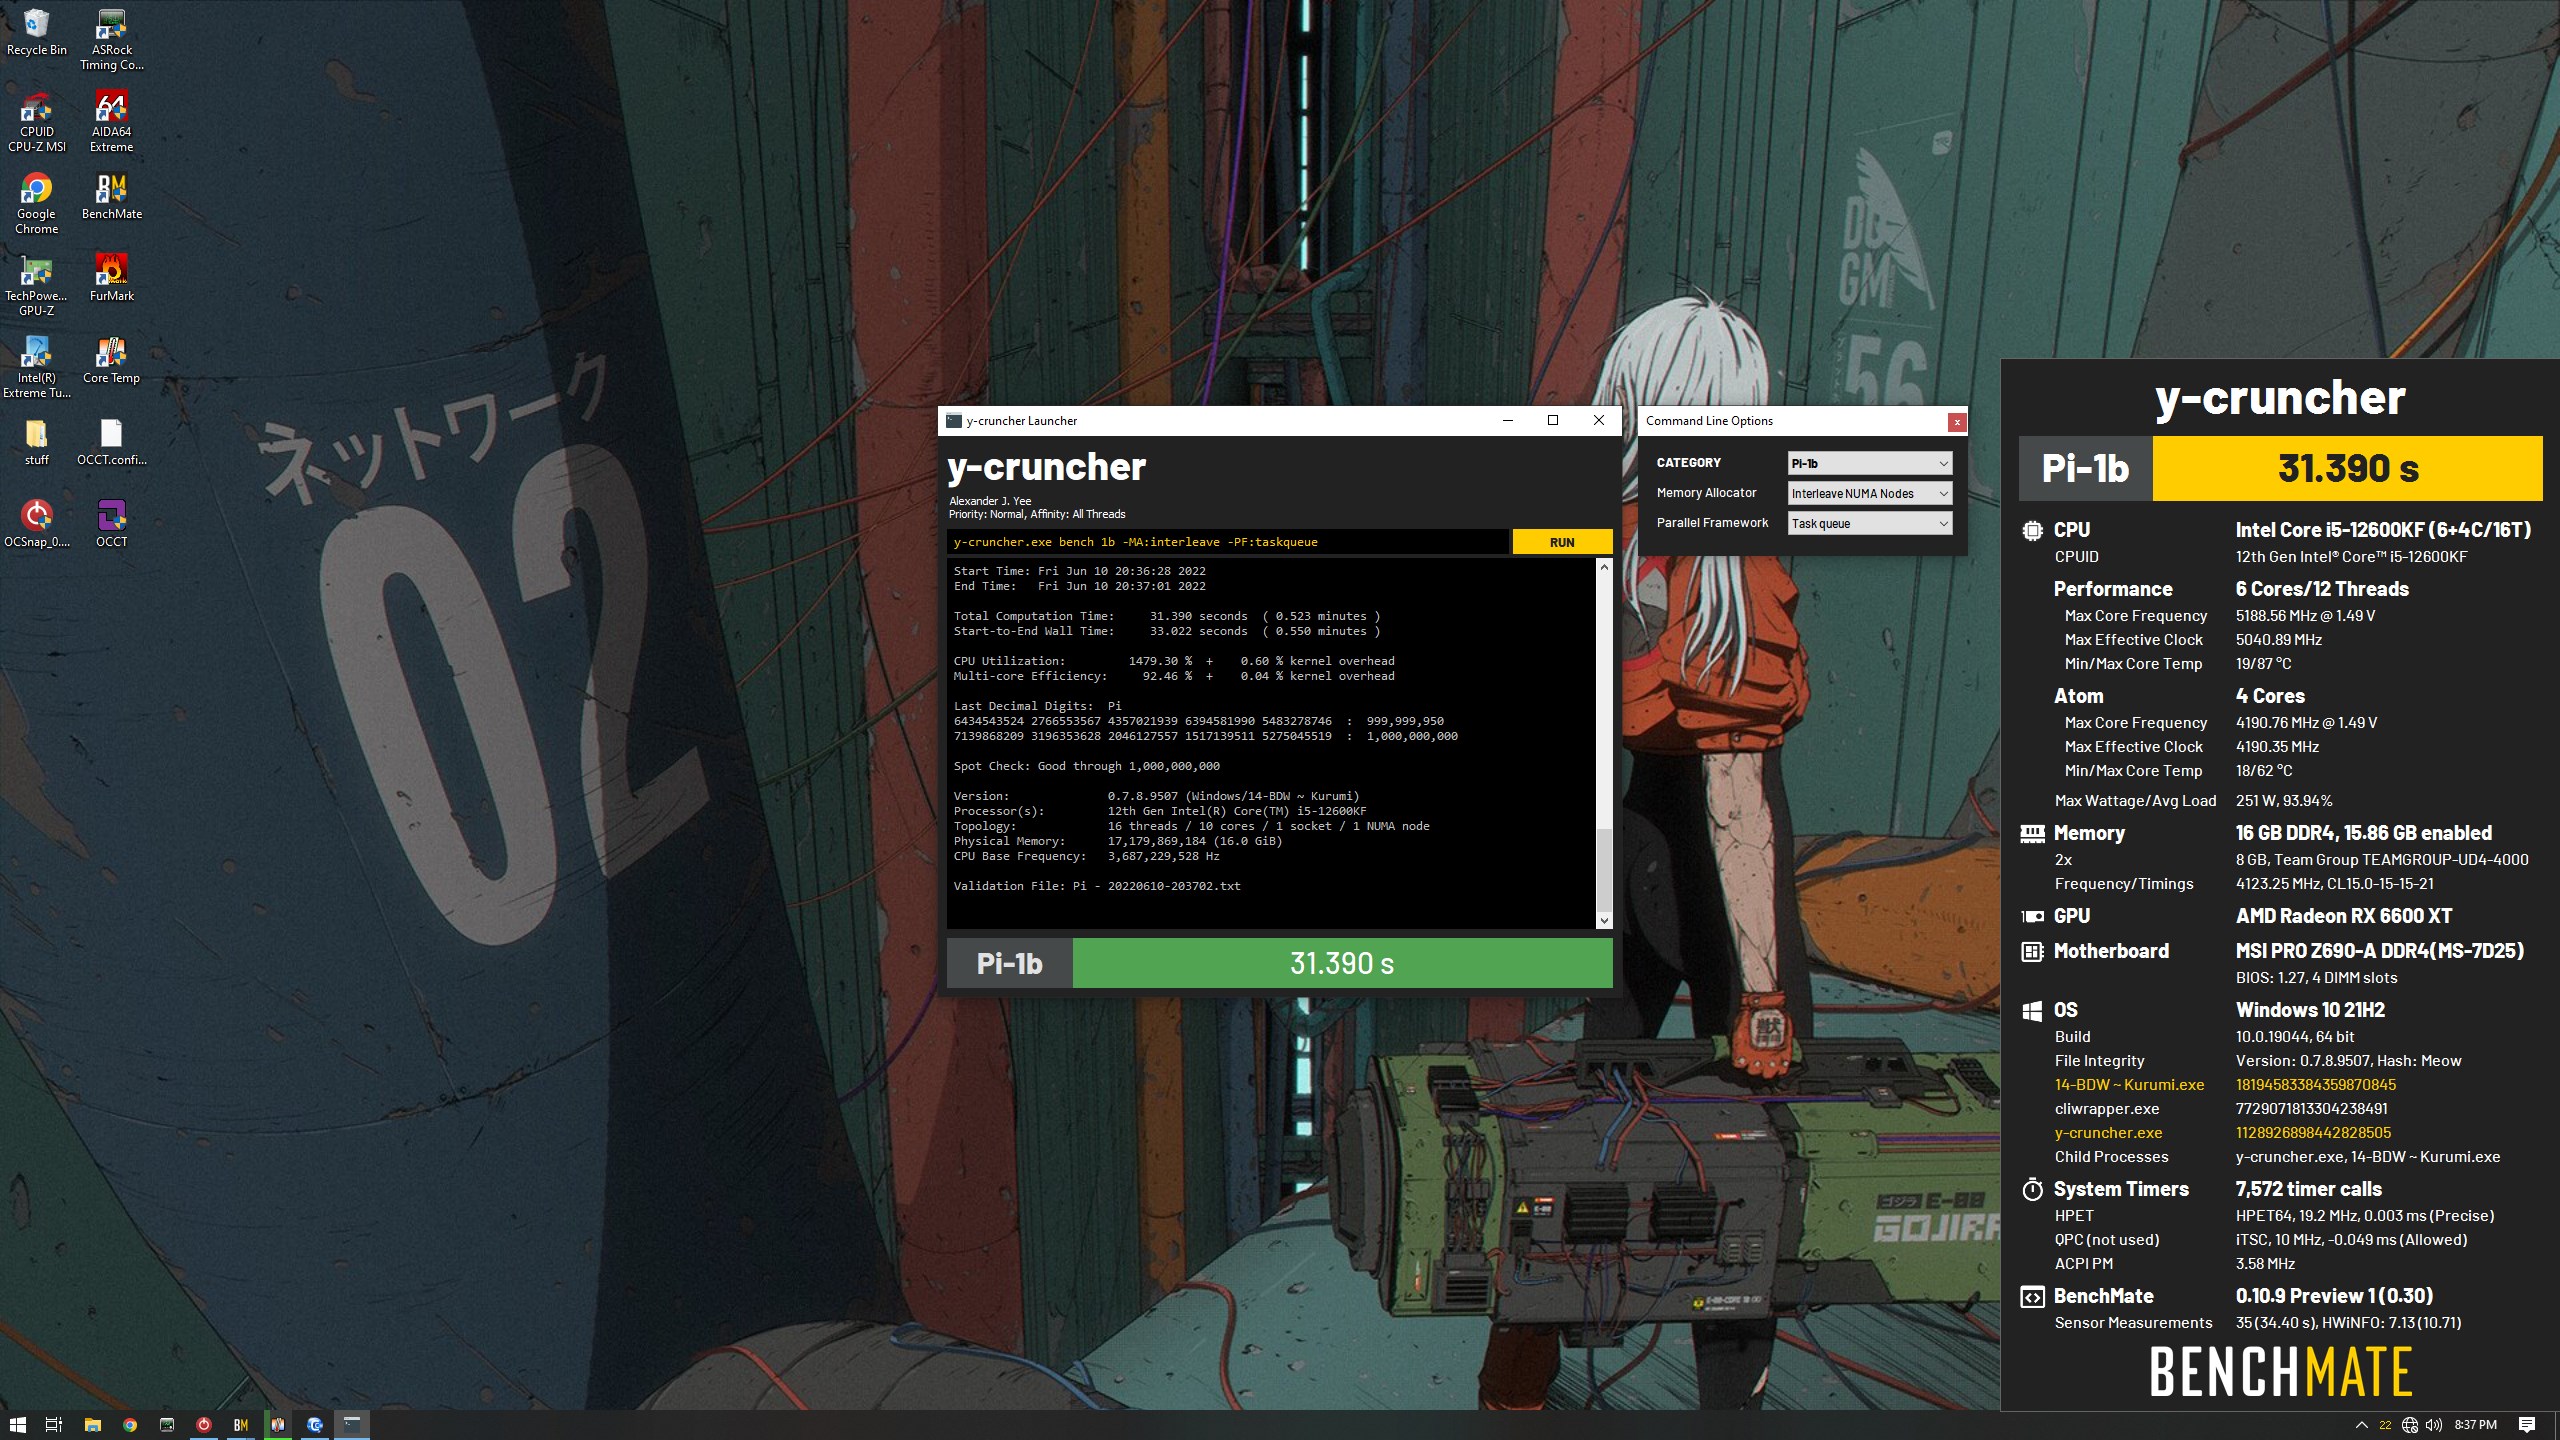The height and width of the screenshot is (1440, 2560).
Task: Maximize the y-cruncher Launcher window
Action: 1553,421
